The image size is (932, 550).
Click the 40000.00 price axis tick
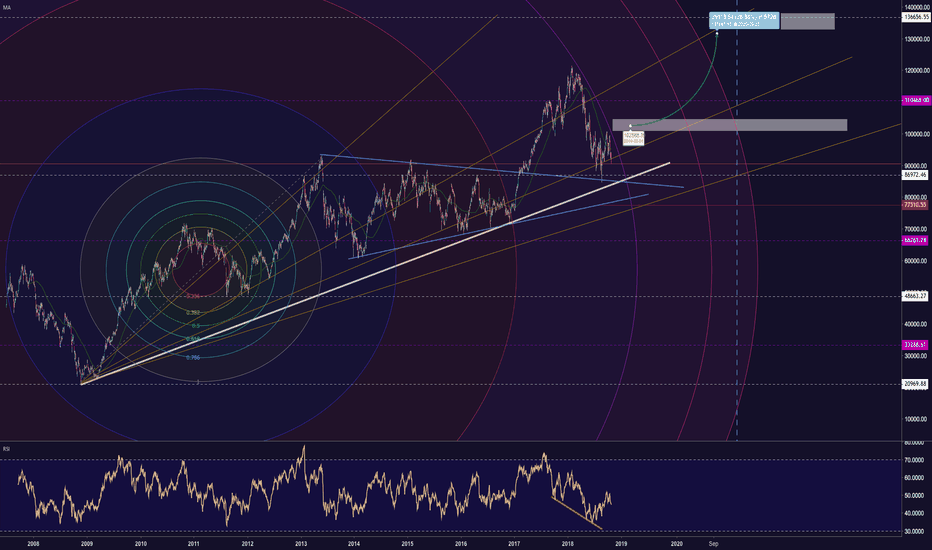pyautogui.click(x=916, y=324)
